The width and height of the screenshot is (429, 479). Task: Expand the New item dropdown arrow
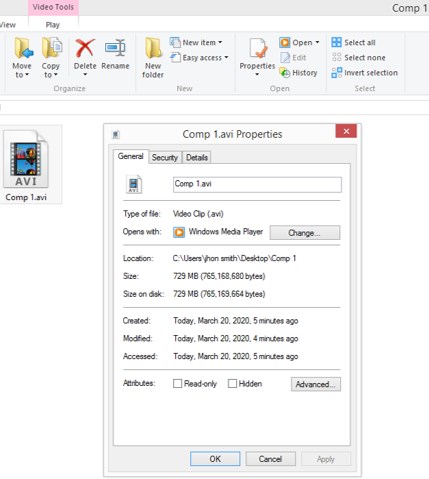tap(220, 42)
